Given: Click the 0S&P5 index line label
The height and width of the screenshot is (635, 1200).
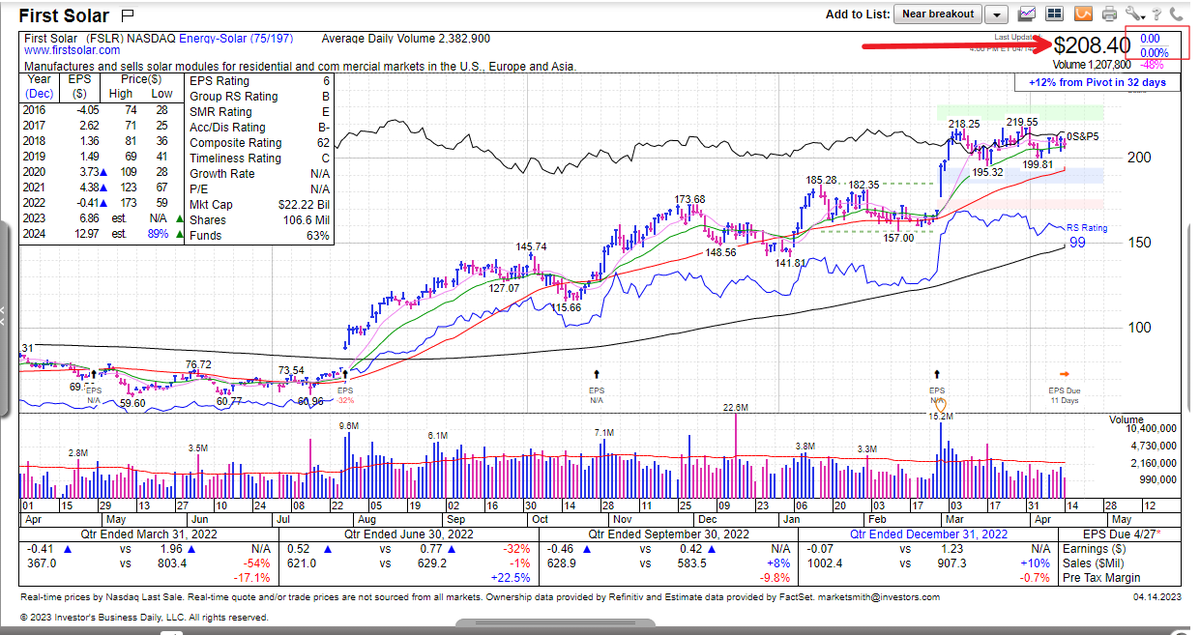Looking at the screenshot, I should (x=1081, y=135).
